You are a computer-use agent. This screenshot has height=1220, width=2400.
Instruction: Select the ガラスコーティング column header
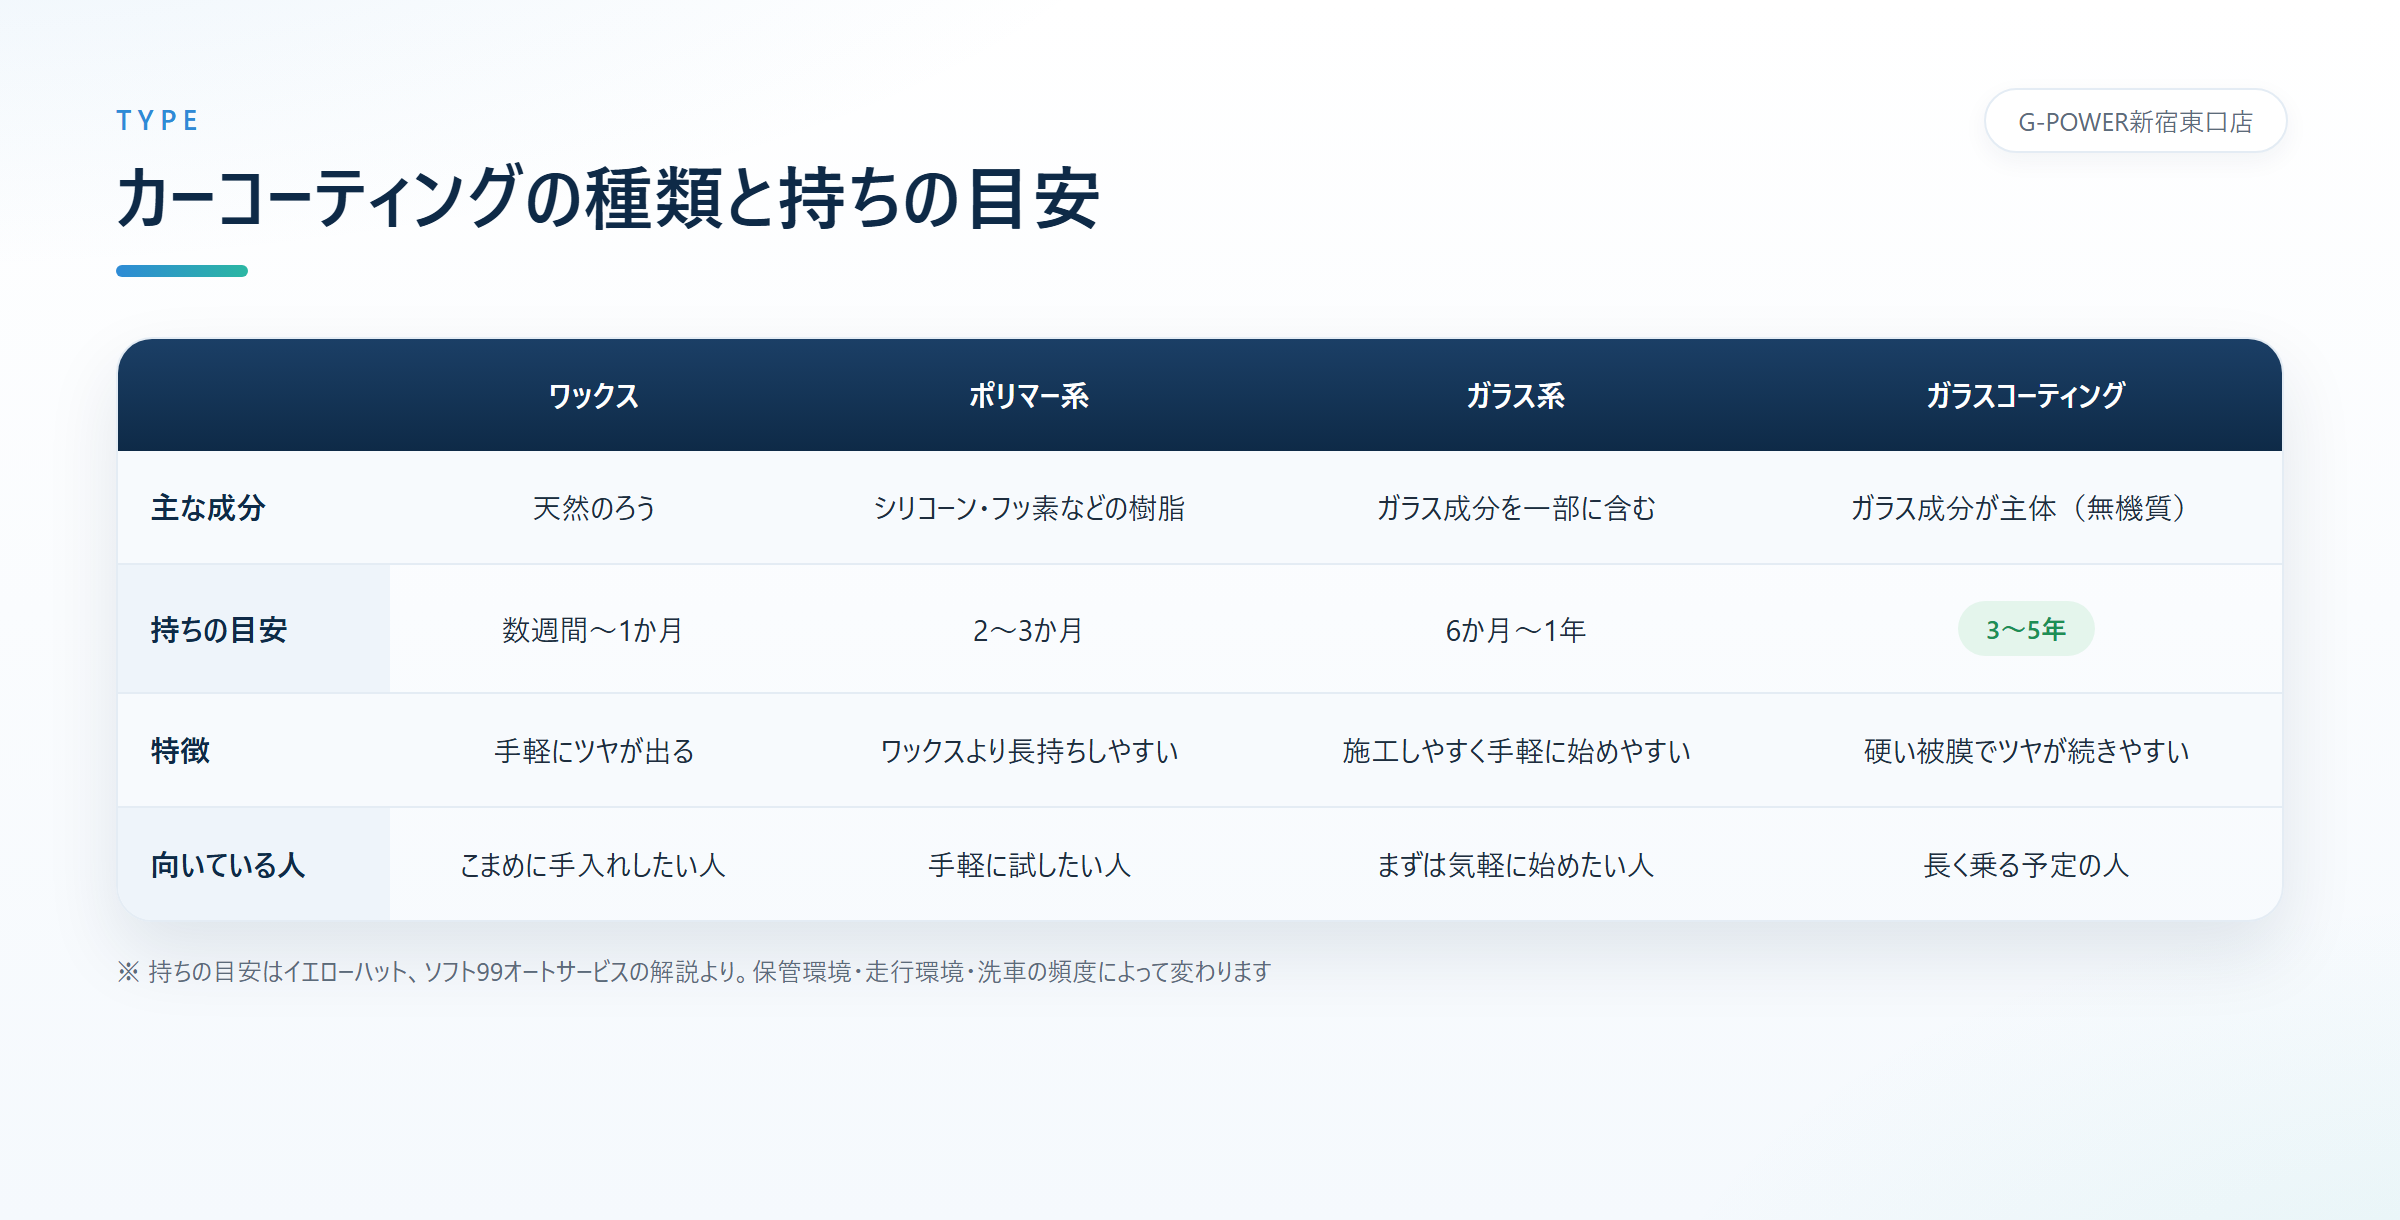[2025, 396]
